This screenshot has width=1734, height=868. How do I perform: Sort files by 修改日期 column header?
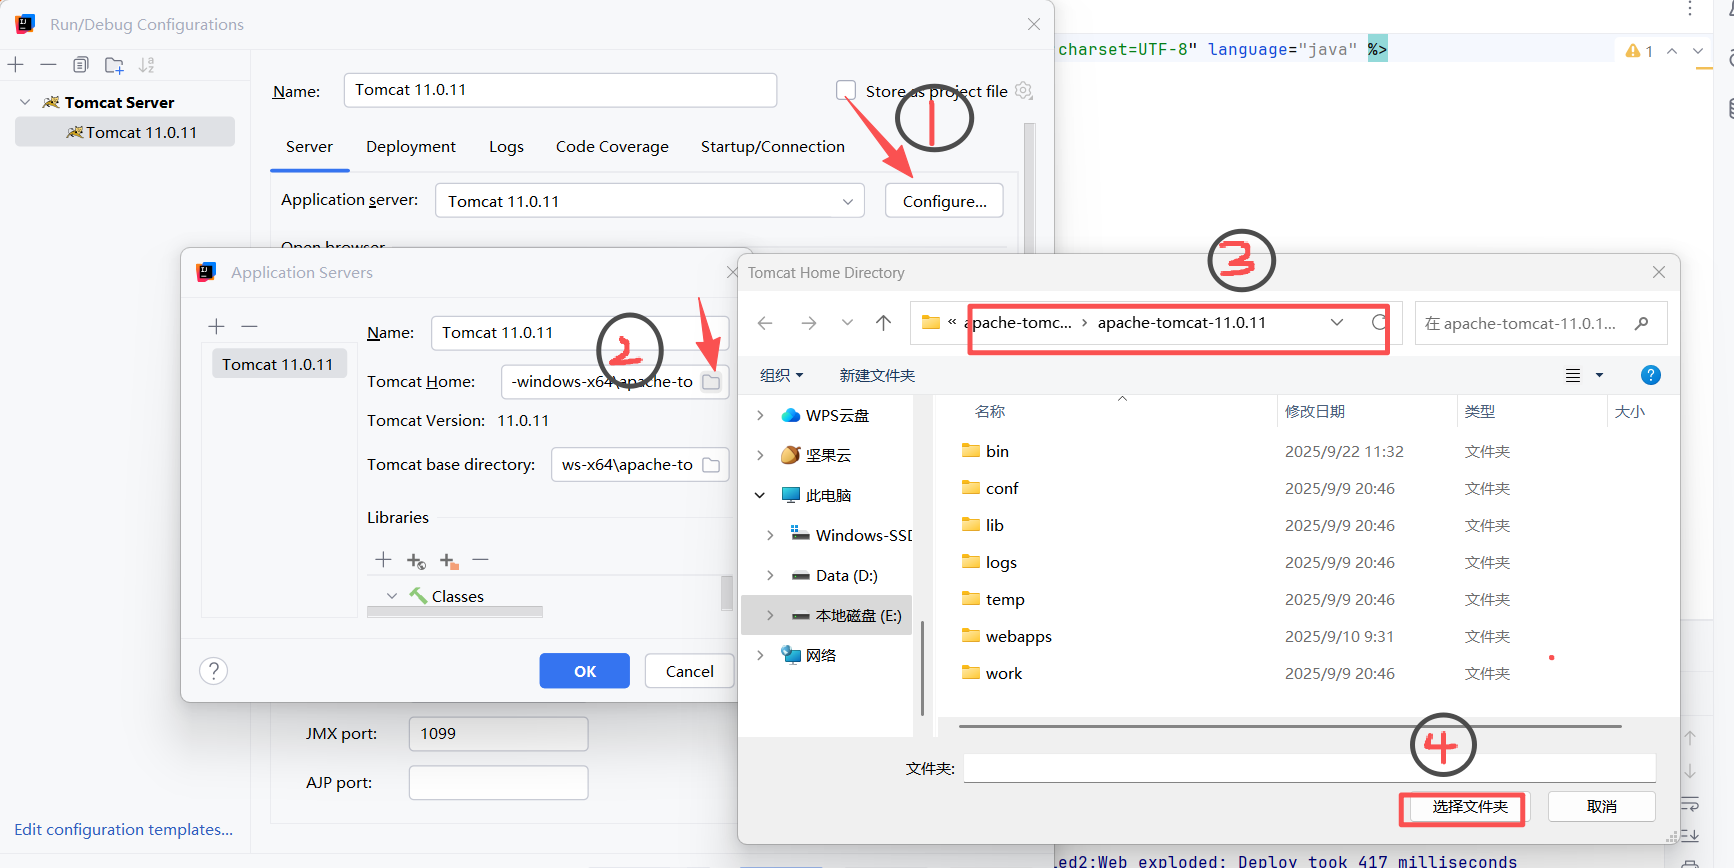[x=1315, y=411]
